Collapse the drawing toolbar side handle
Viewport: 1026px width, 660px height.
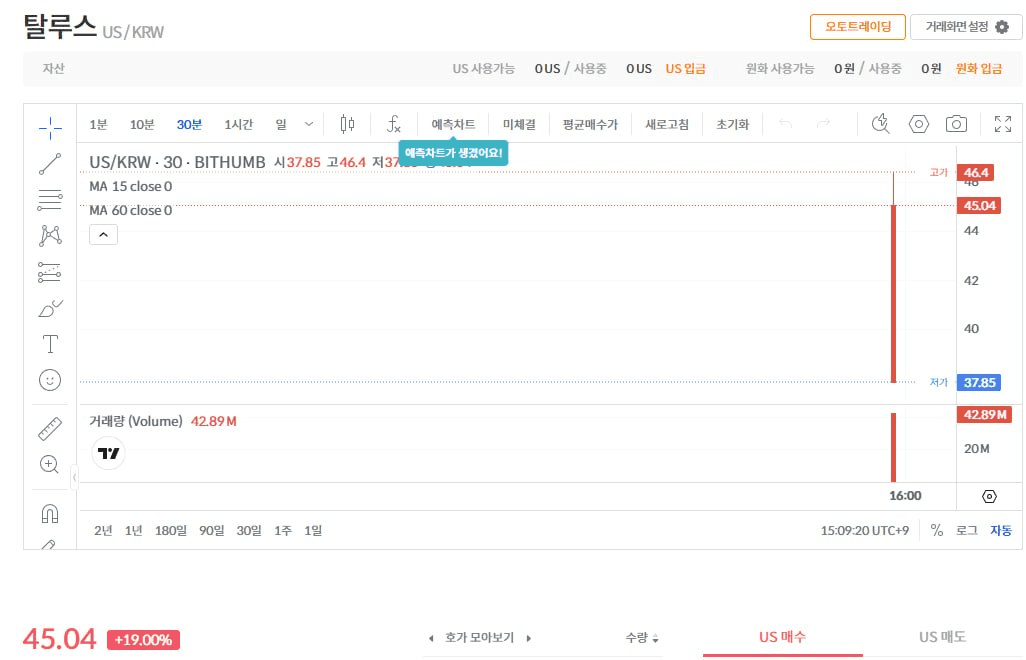coord(74,478)
